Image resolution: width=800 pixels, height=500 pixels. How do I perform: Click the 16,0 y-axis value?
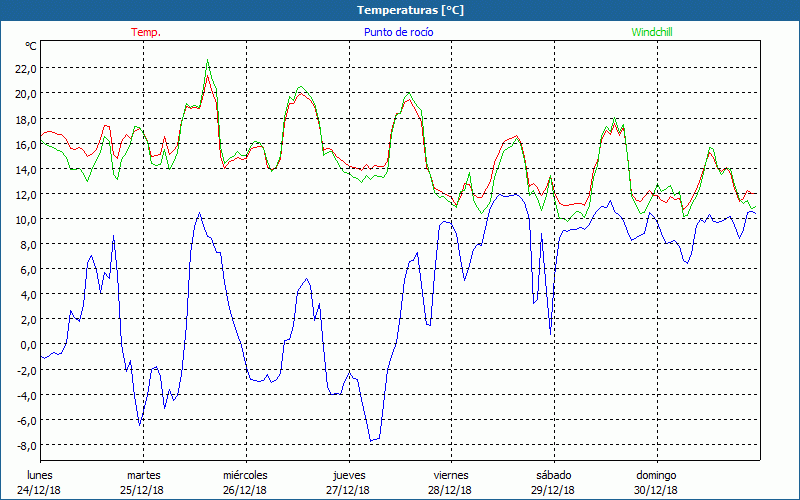pos(25,144)
